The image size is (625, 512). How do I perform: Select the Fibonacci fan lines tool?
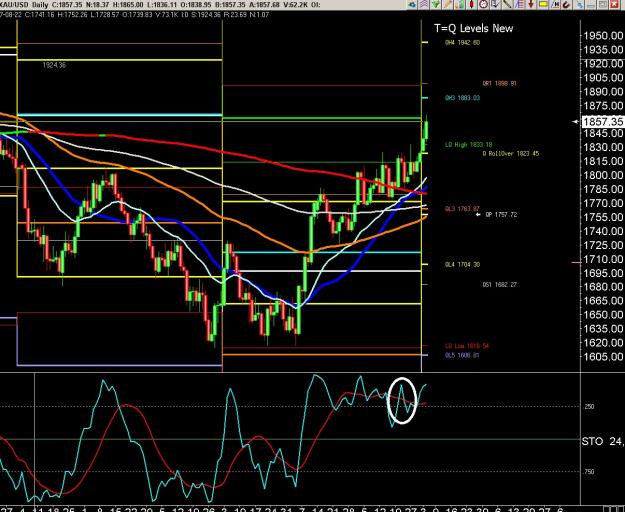coord(519,4)
